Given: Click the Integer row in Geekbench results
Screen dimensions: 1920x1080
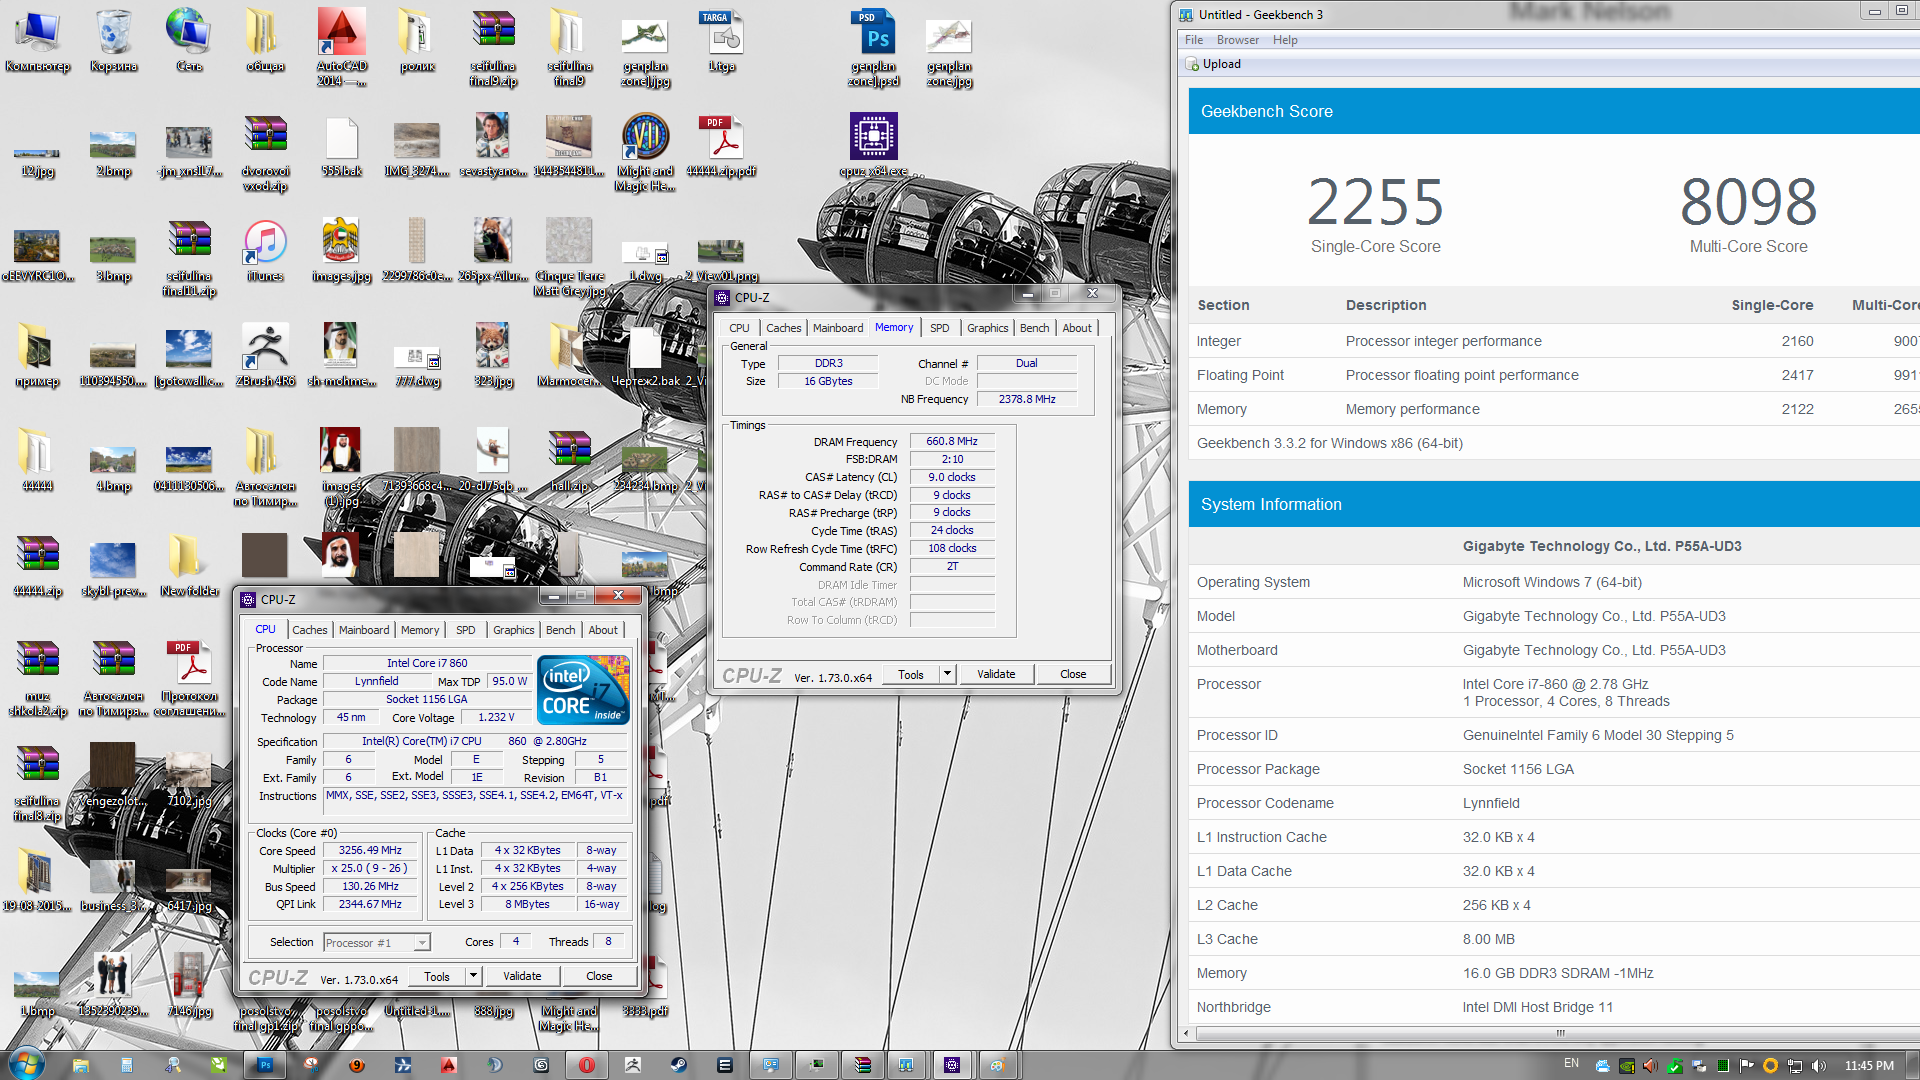Looking at the screenshot, I should coord(1554,341).
